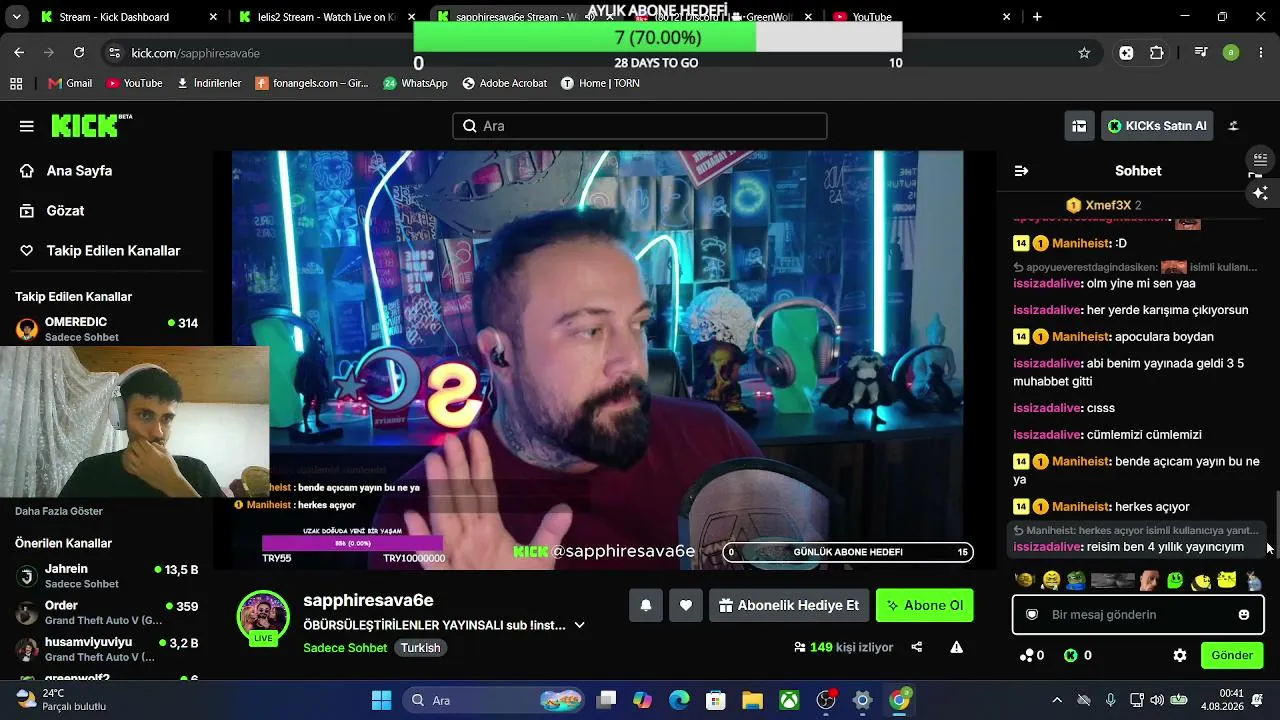This screenshot has height=720, width=1280.
Task: Follow the channel with the heart icon
Action: coord(686,605)
